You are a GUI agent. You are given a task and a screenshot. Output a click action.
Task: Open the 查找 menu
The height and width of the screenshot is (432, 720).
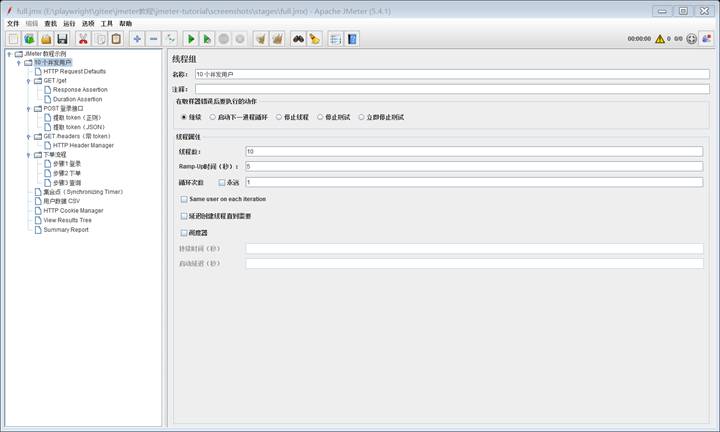(x=51, y=23)
